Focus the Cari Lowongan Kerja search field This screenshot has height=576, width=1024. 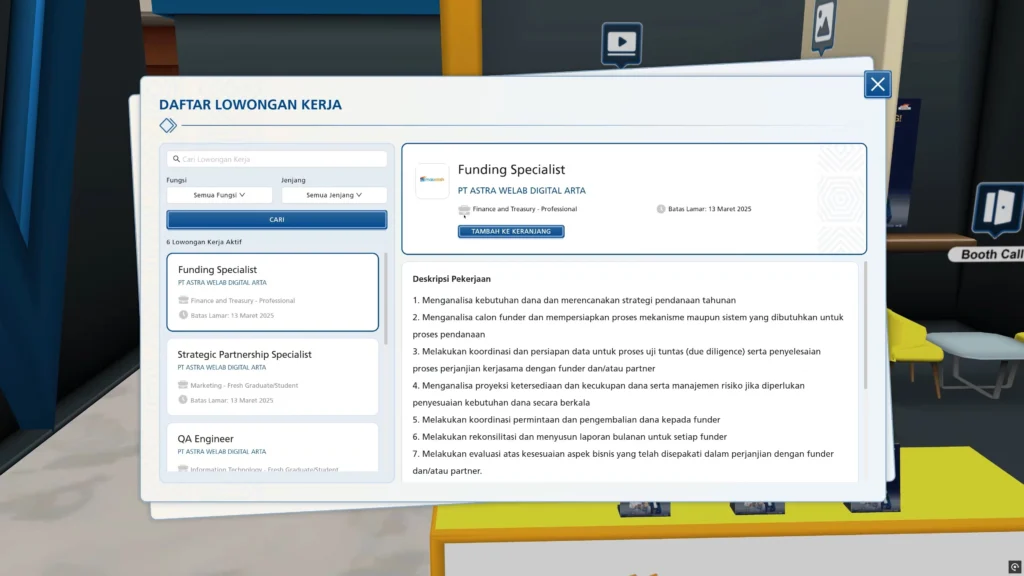tap(280, 159)
